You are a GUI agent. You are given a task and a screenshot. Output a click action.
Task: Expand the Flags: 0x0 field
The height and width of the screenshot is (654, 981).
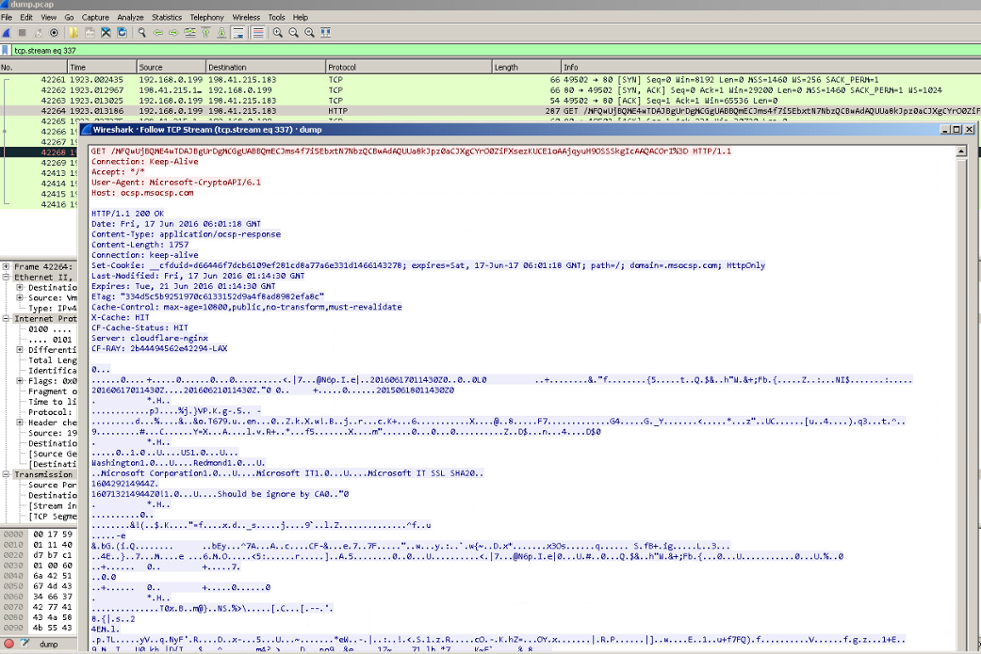pyautogui.click(x=19, y=380)
